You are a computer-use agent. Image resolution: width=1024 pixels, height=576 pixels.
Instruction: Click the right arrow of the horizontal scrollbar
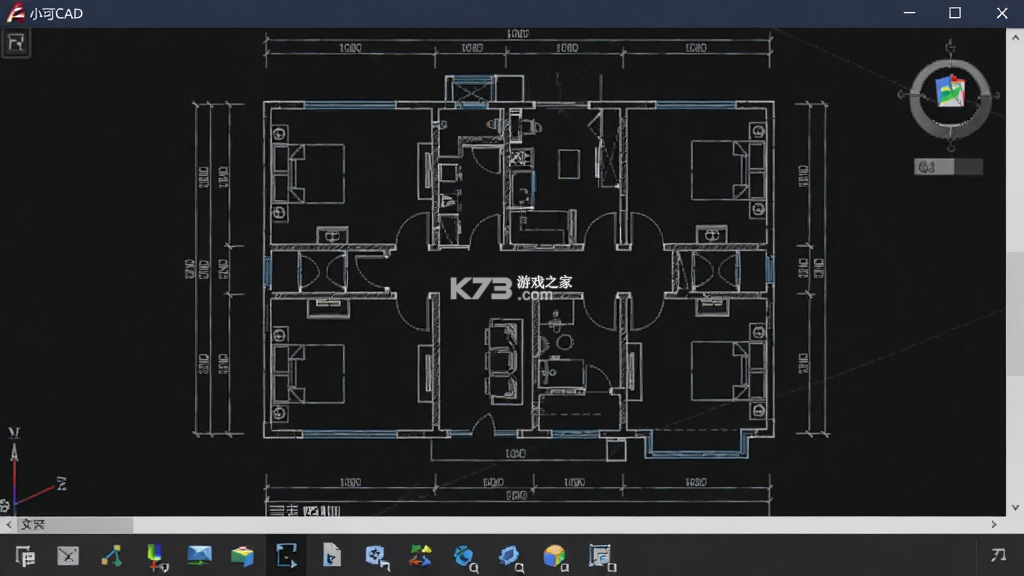[994, 524]
